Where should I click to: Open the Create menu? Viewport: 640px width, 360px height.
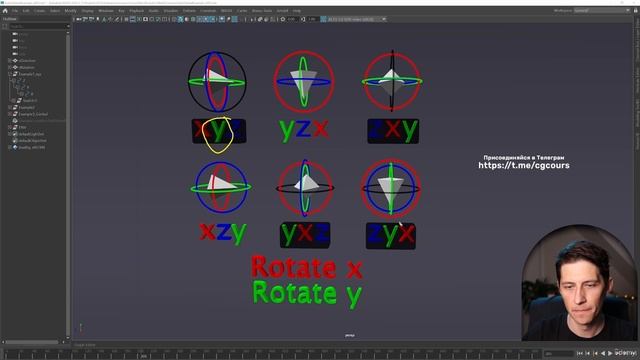40,11
